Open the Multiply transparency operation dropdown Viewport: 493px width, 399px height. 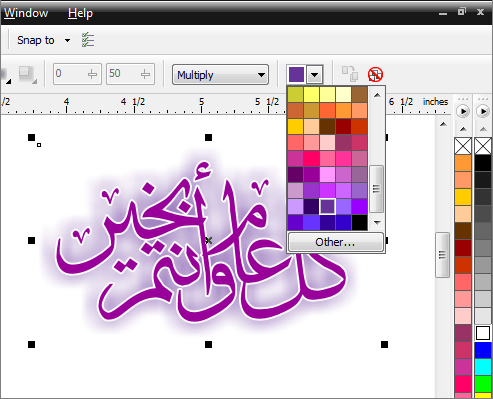pyautogui.click(x=220, y=75)
